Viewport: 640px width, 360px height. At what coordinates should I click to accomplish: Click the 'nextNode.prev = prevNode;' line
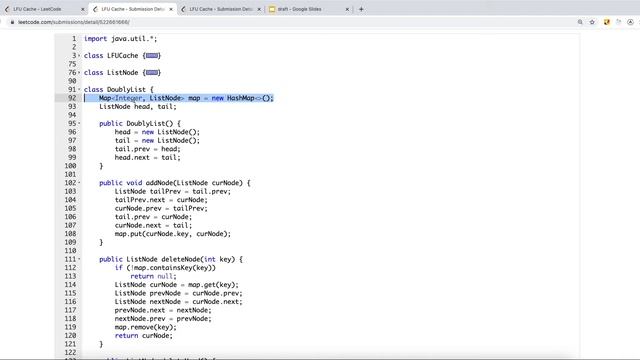[x=163, y=319]
